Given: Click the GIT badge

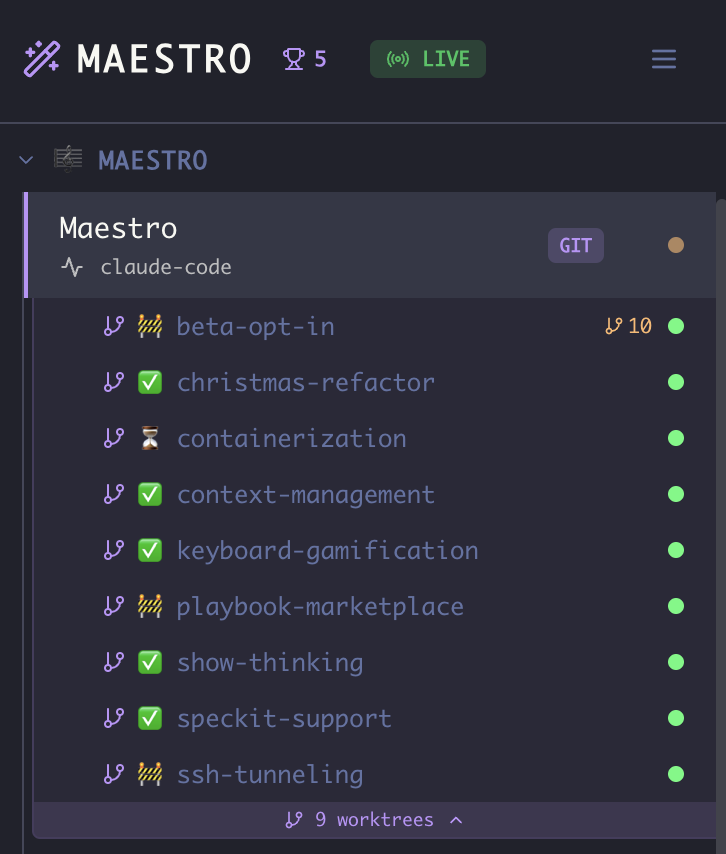Looking at the screenshot, I should click(575, 245).
